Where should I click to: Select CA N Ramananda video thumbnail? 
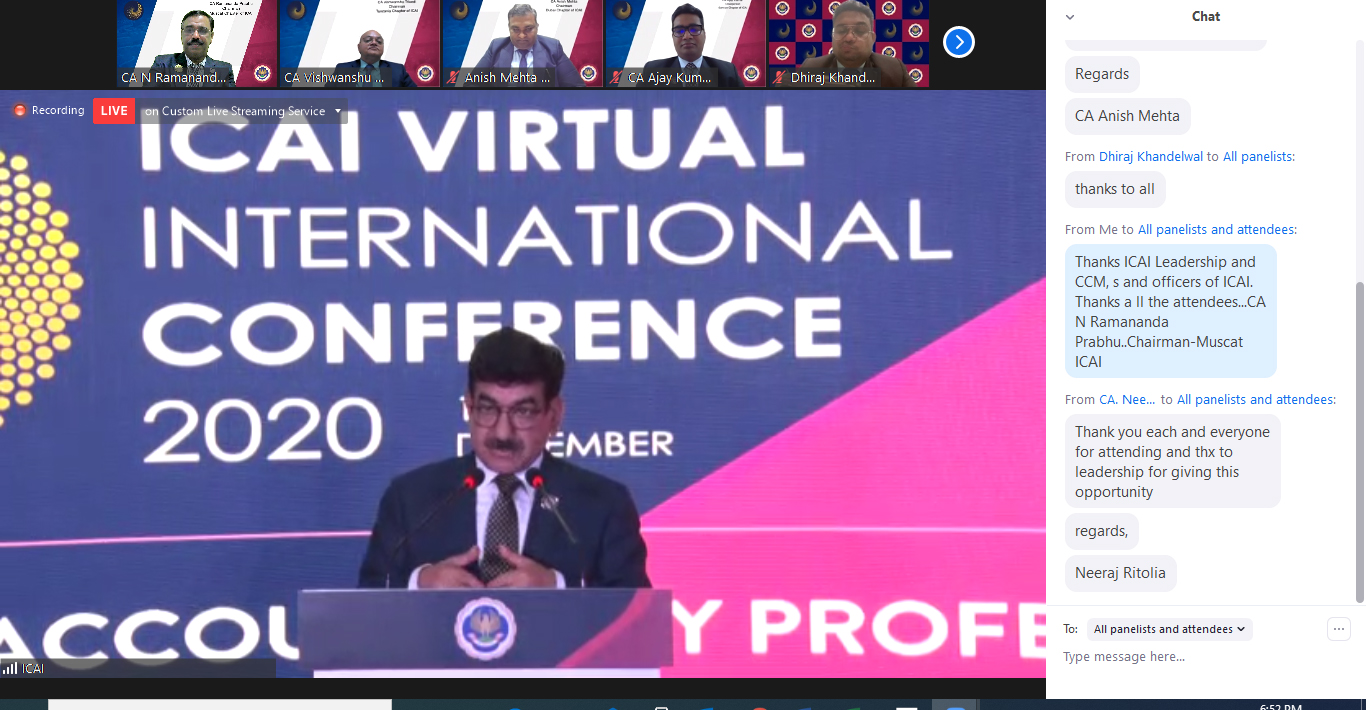[x=196, y=43]
